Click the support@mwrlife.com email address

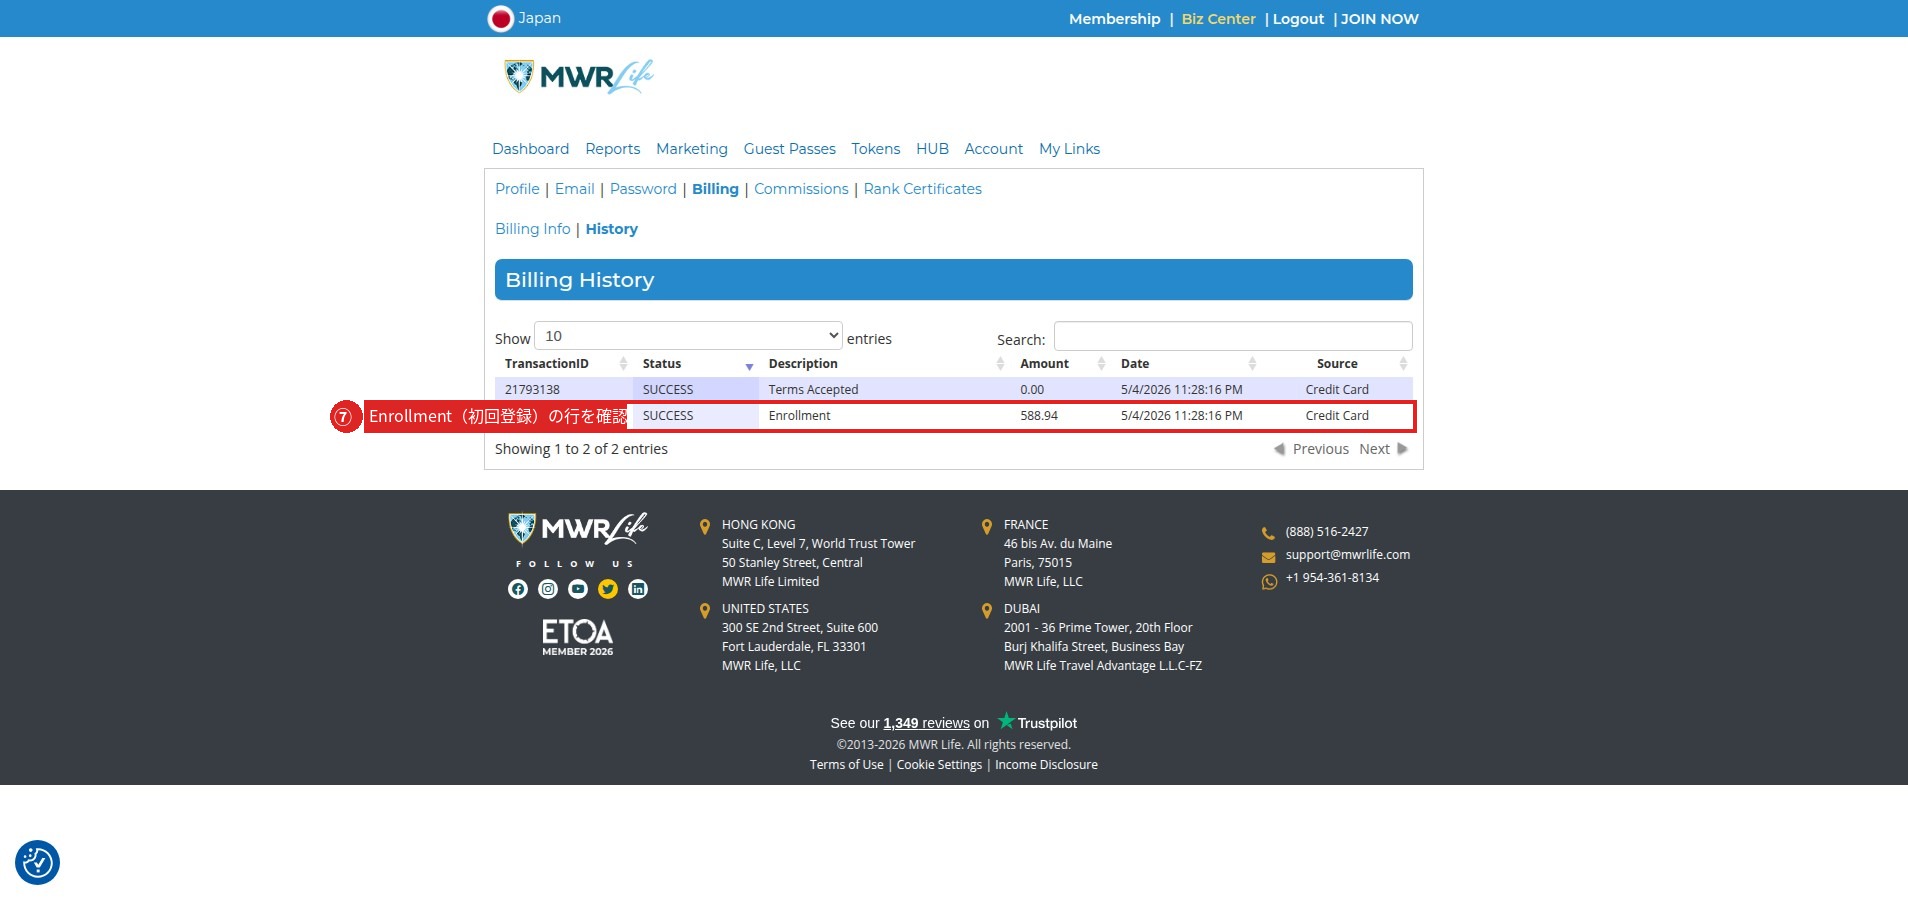[x=1347, y=555]
